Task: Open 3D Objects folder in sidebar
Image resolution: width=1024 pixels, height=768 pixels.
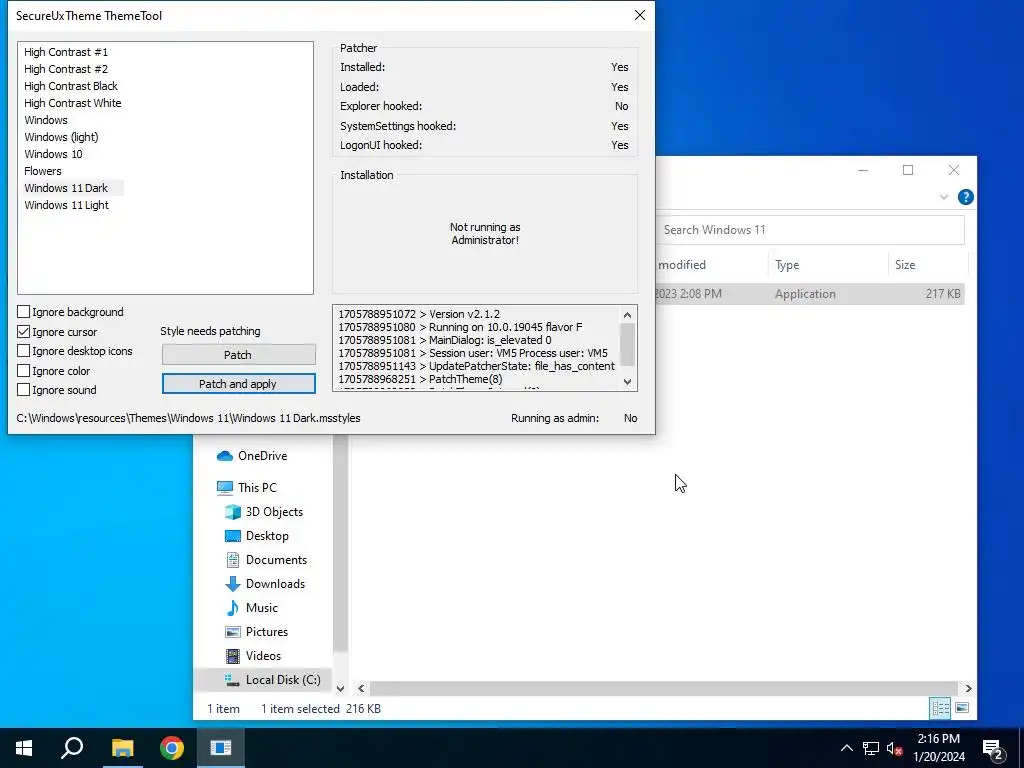Action: [274, 511]
